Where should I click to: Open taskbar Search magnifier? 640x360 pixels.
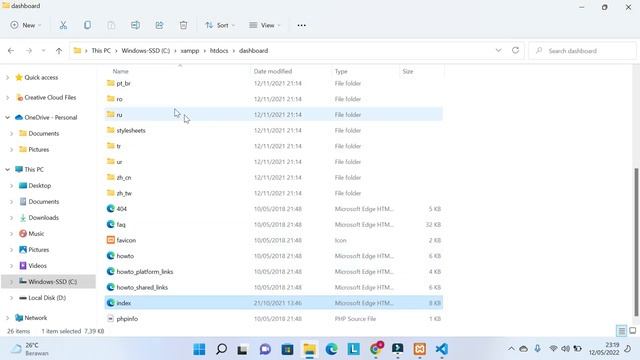[221, 349]
